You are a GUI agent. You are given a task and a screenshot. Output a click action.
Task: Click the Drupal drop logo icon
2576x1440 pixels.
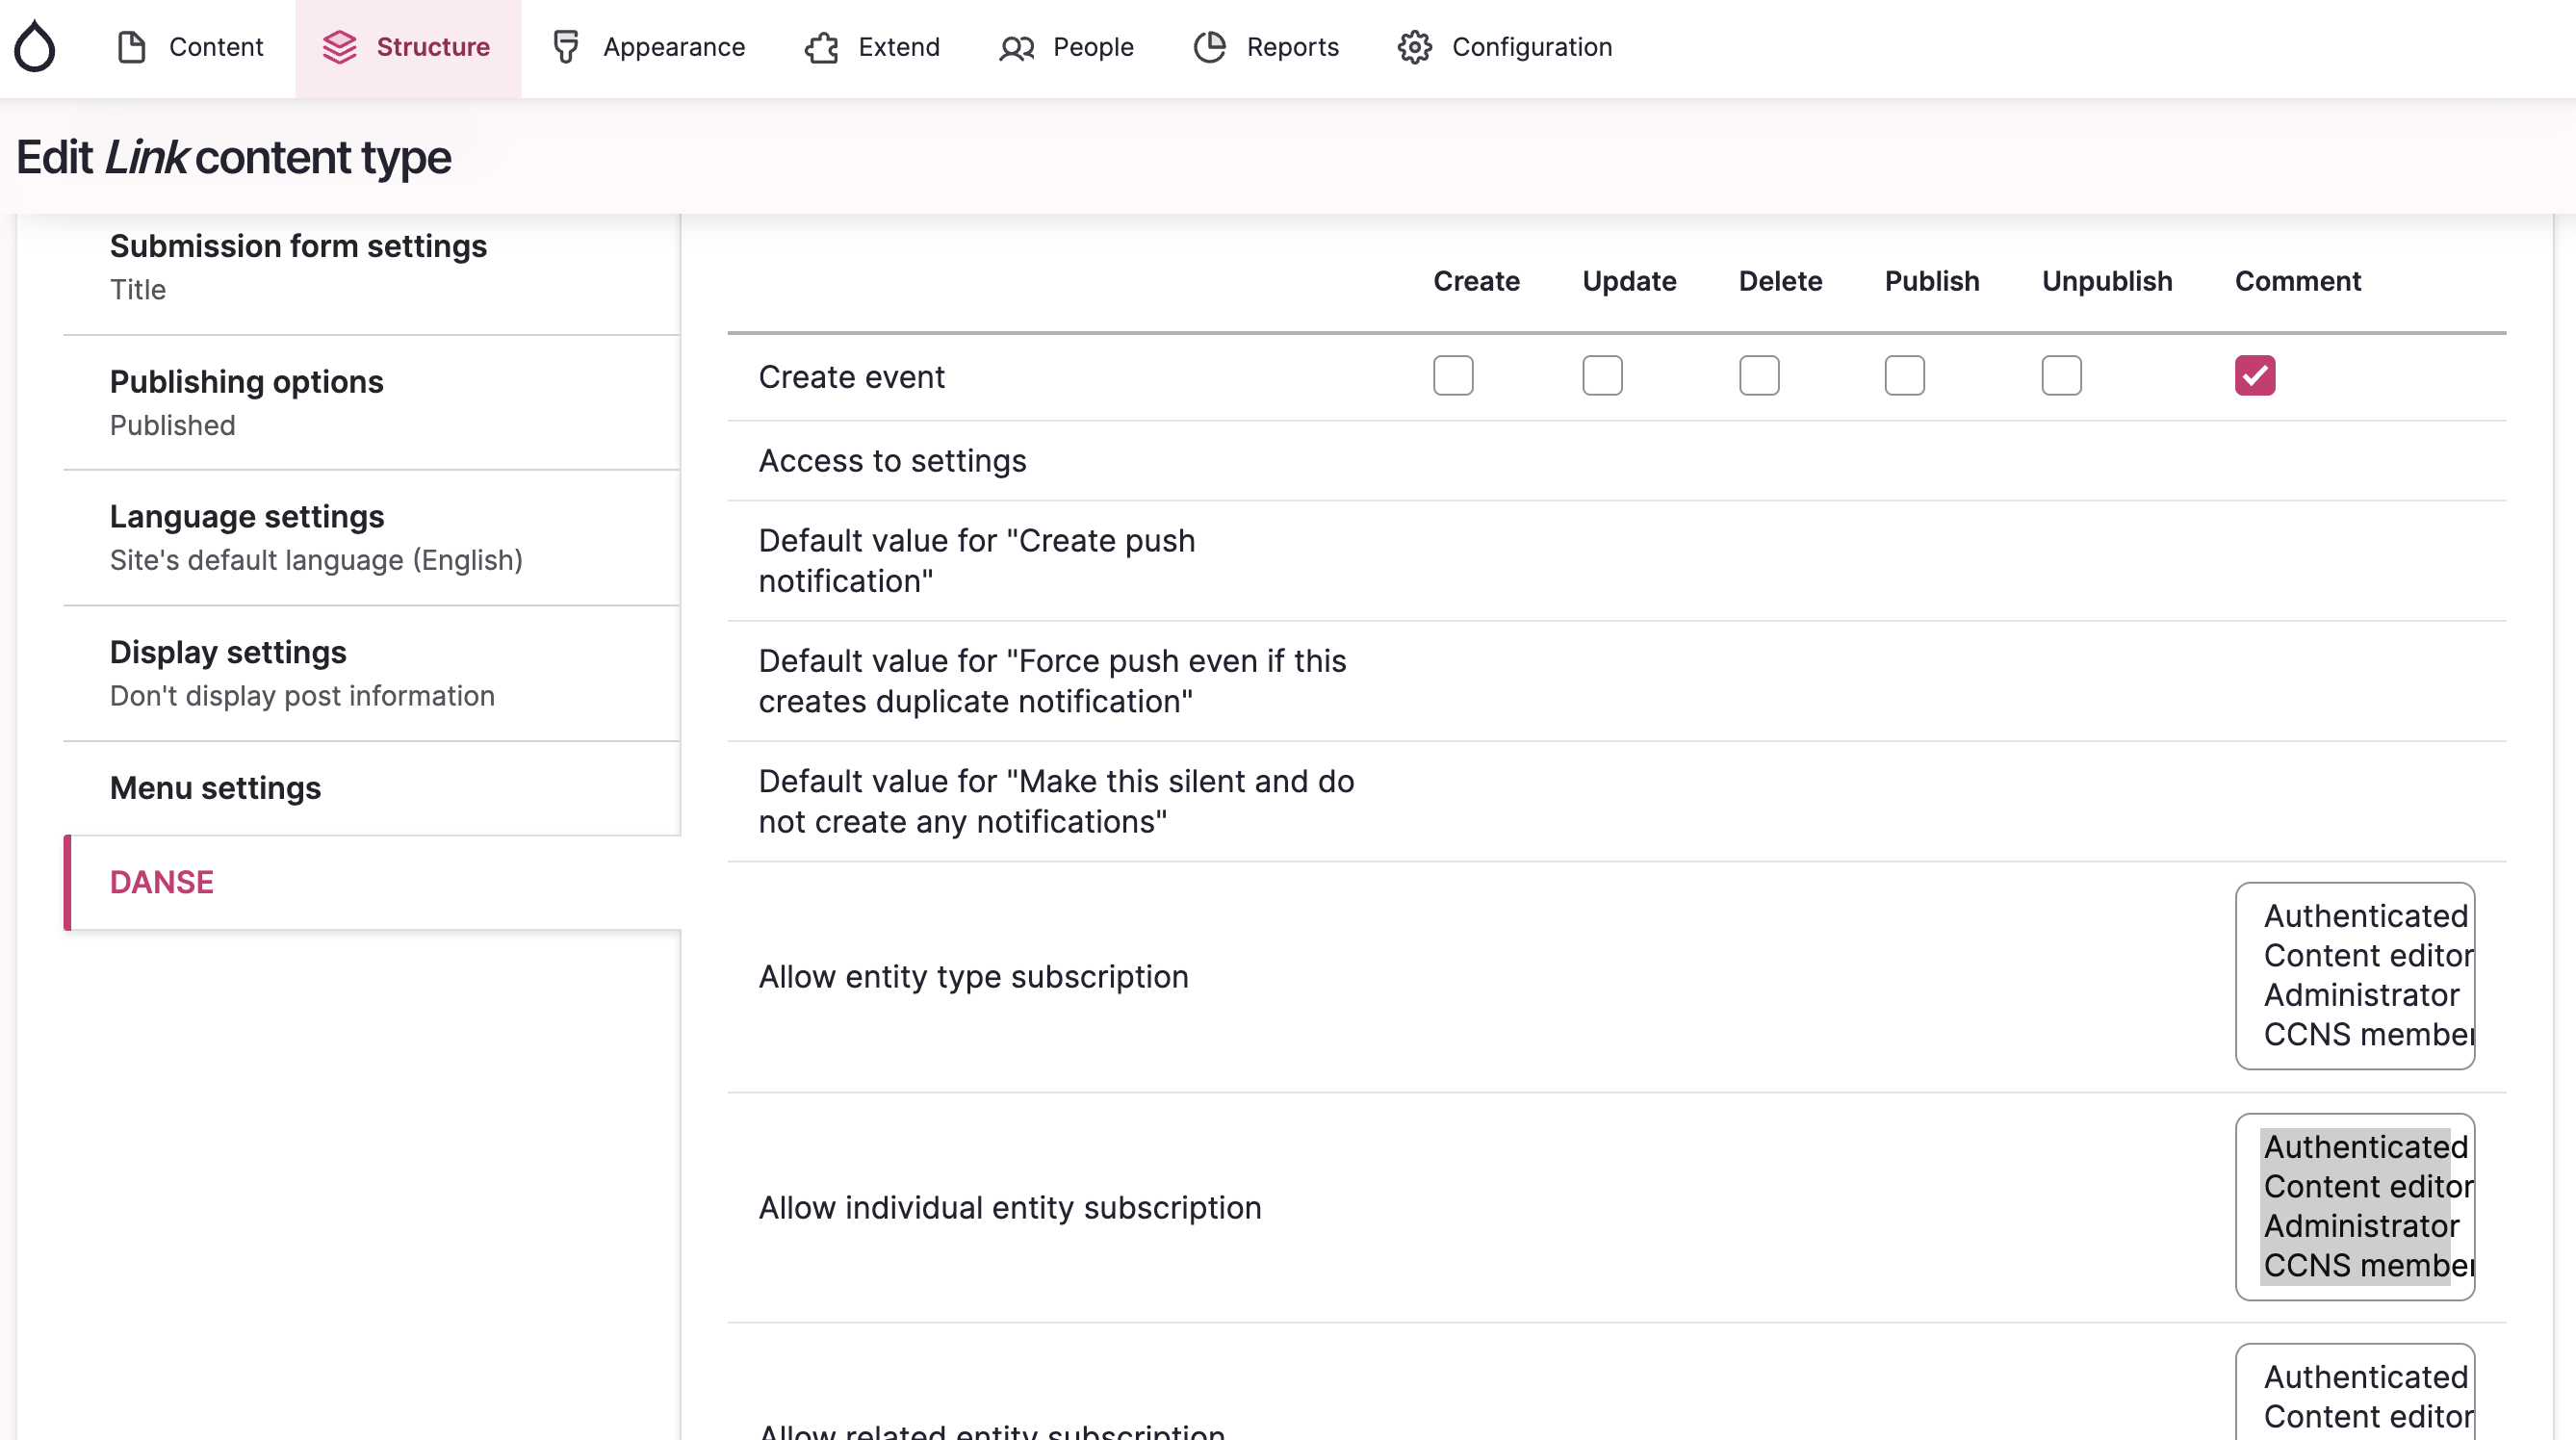tap(35, 47)
